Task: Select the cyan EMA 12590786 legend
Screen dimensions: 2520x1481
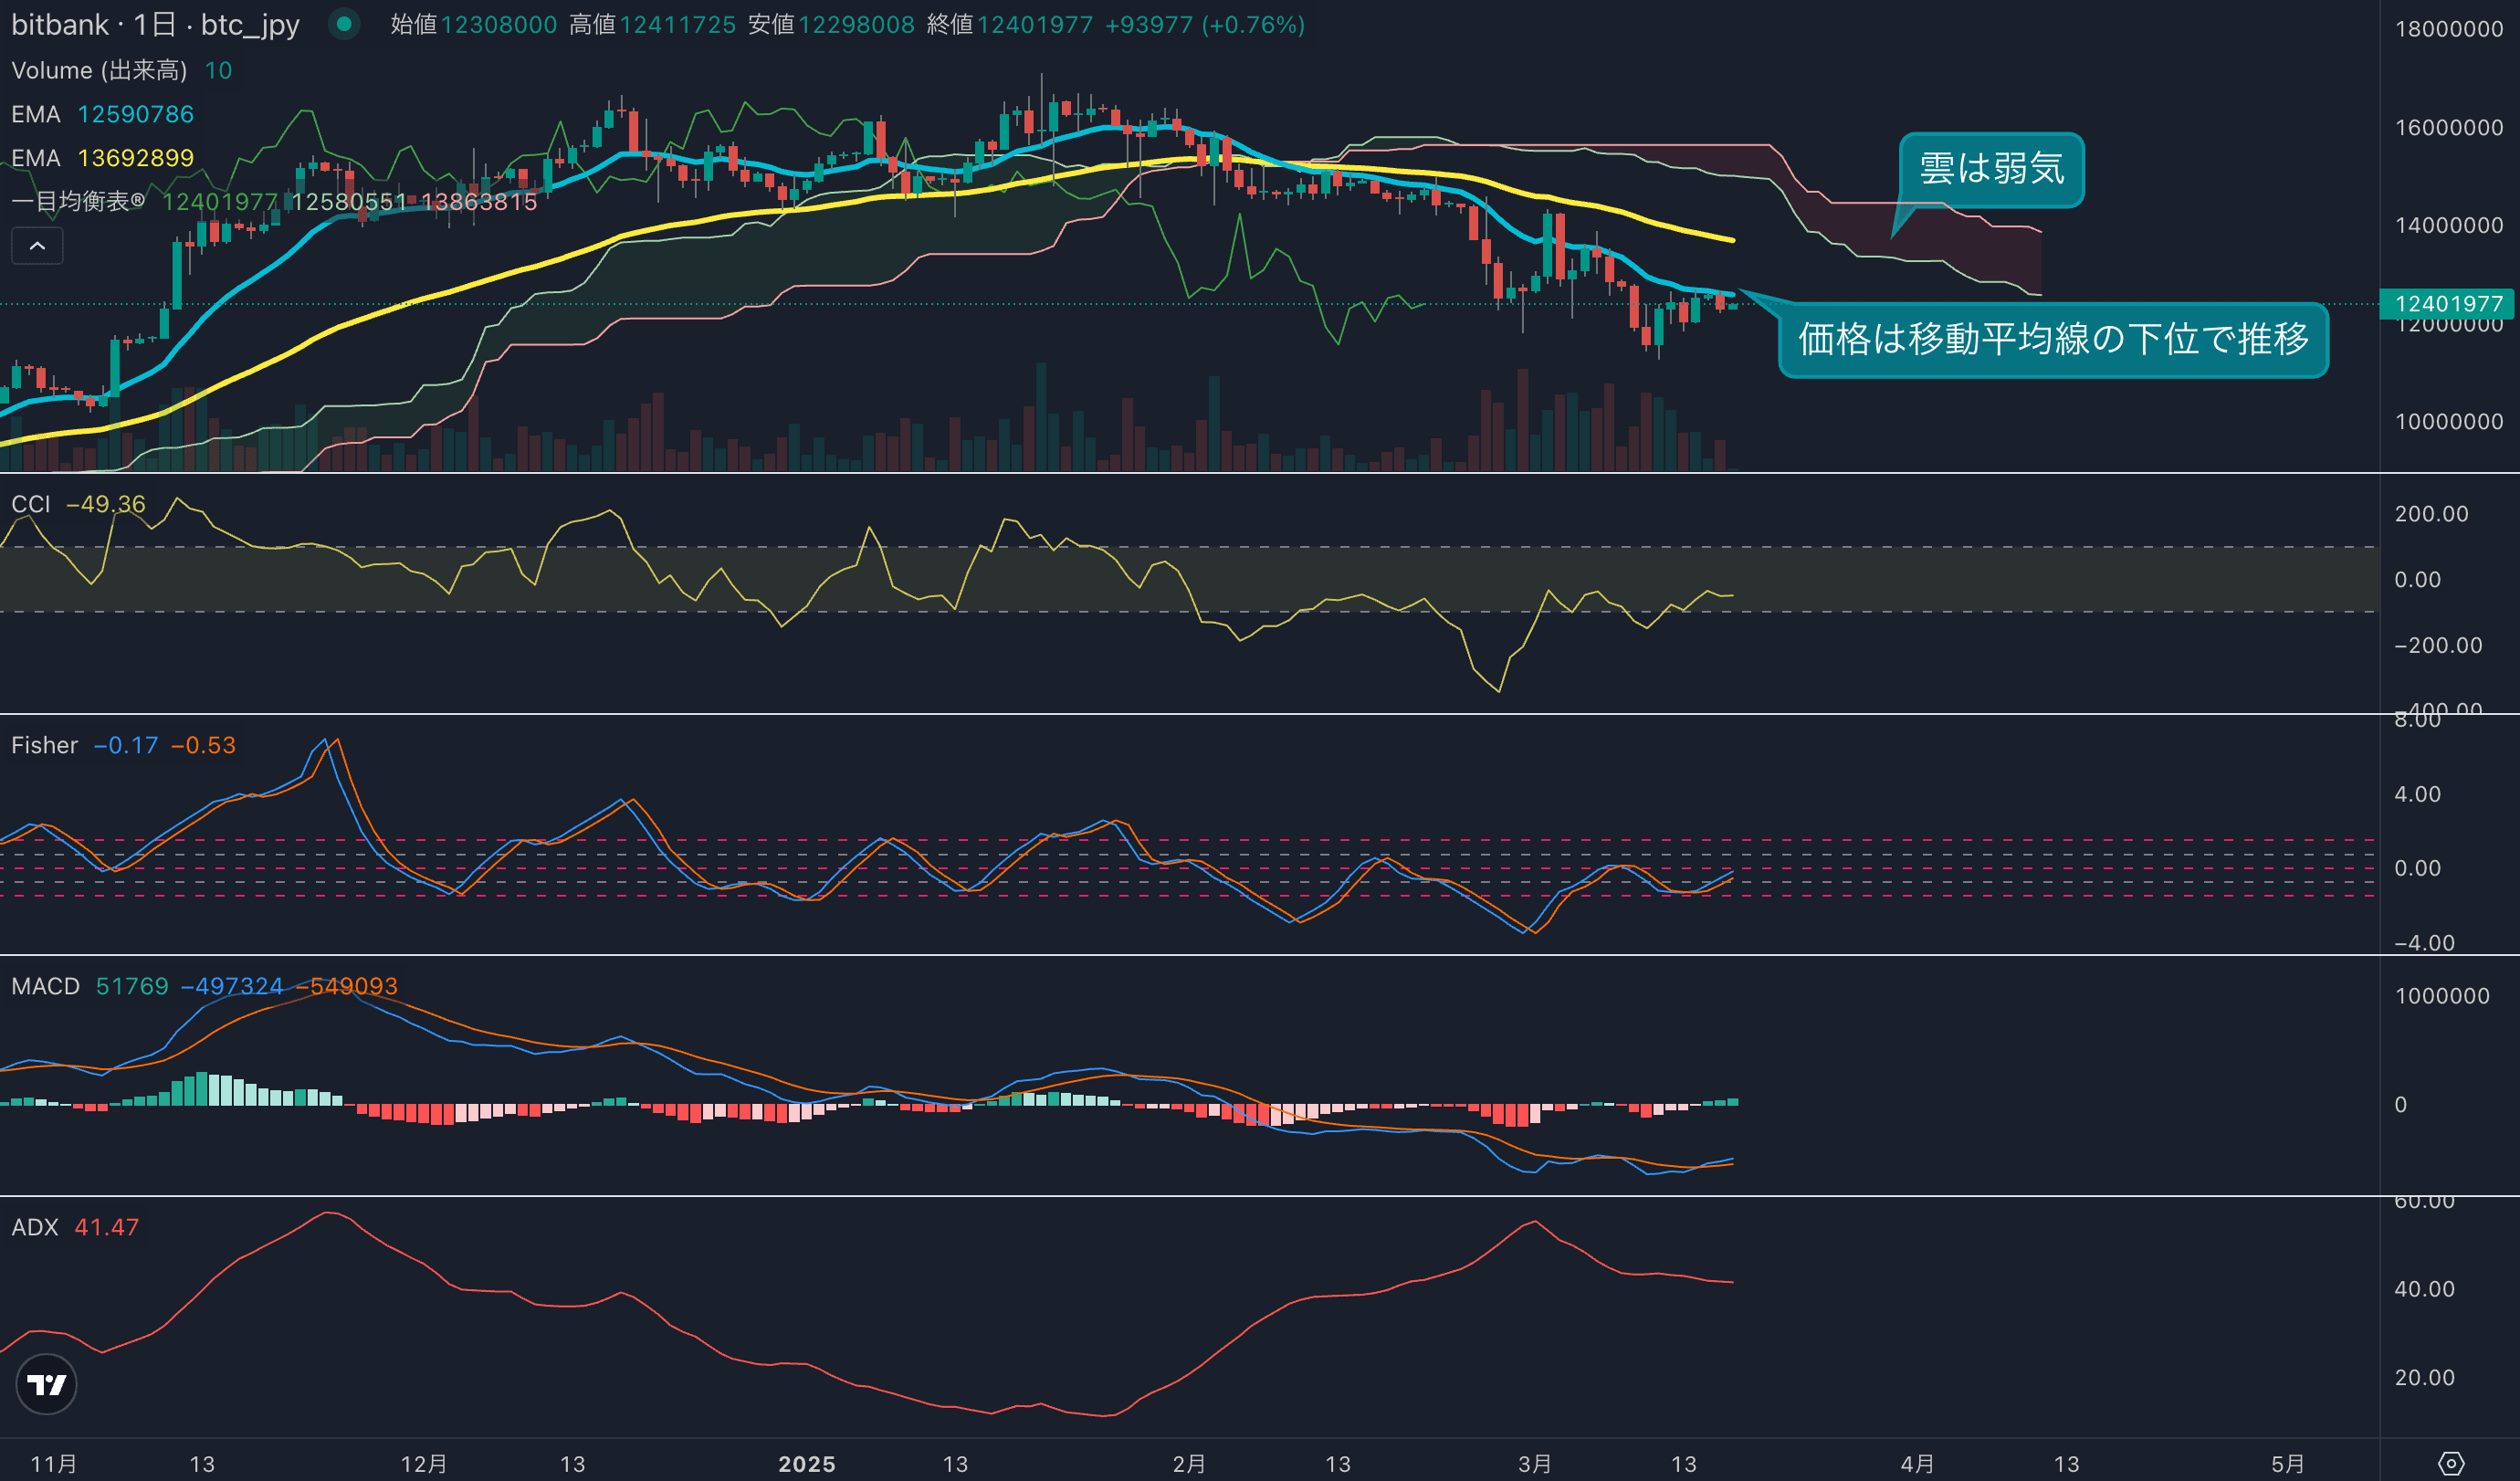Action: (x=102, y=114)
